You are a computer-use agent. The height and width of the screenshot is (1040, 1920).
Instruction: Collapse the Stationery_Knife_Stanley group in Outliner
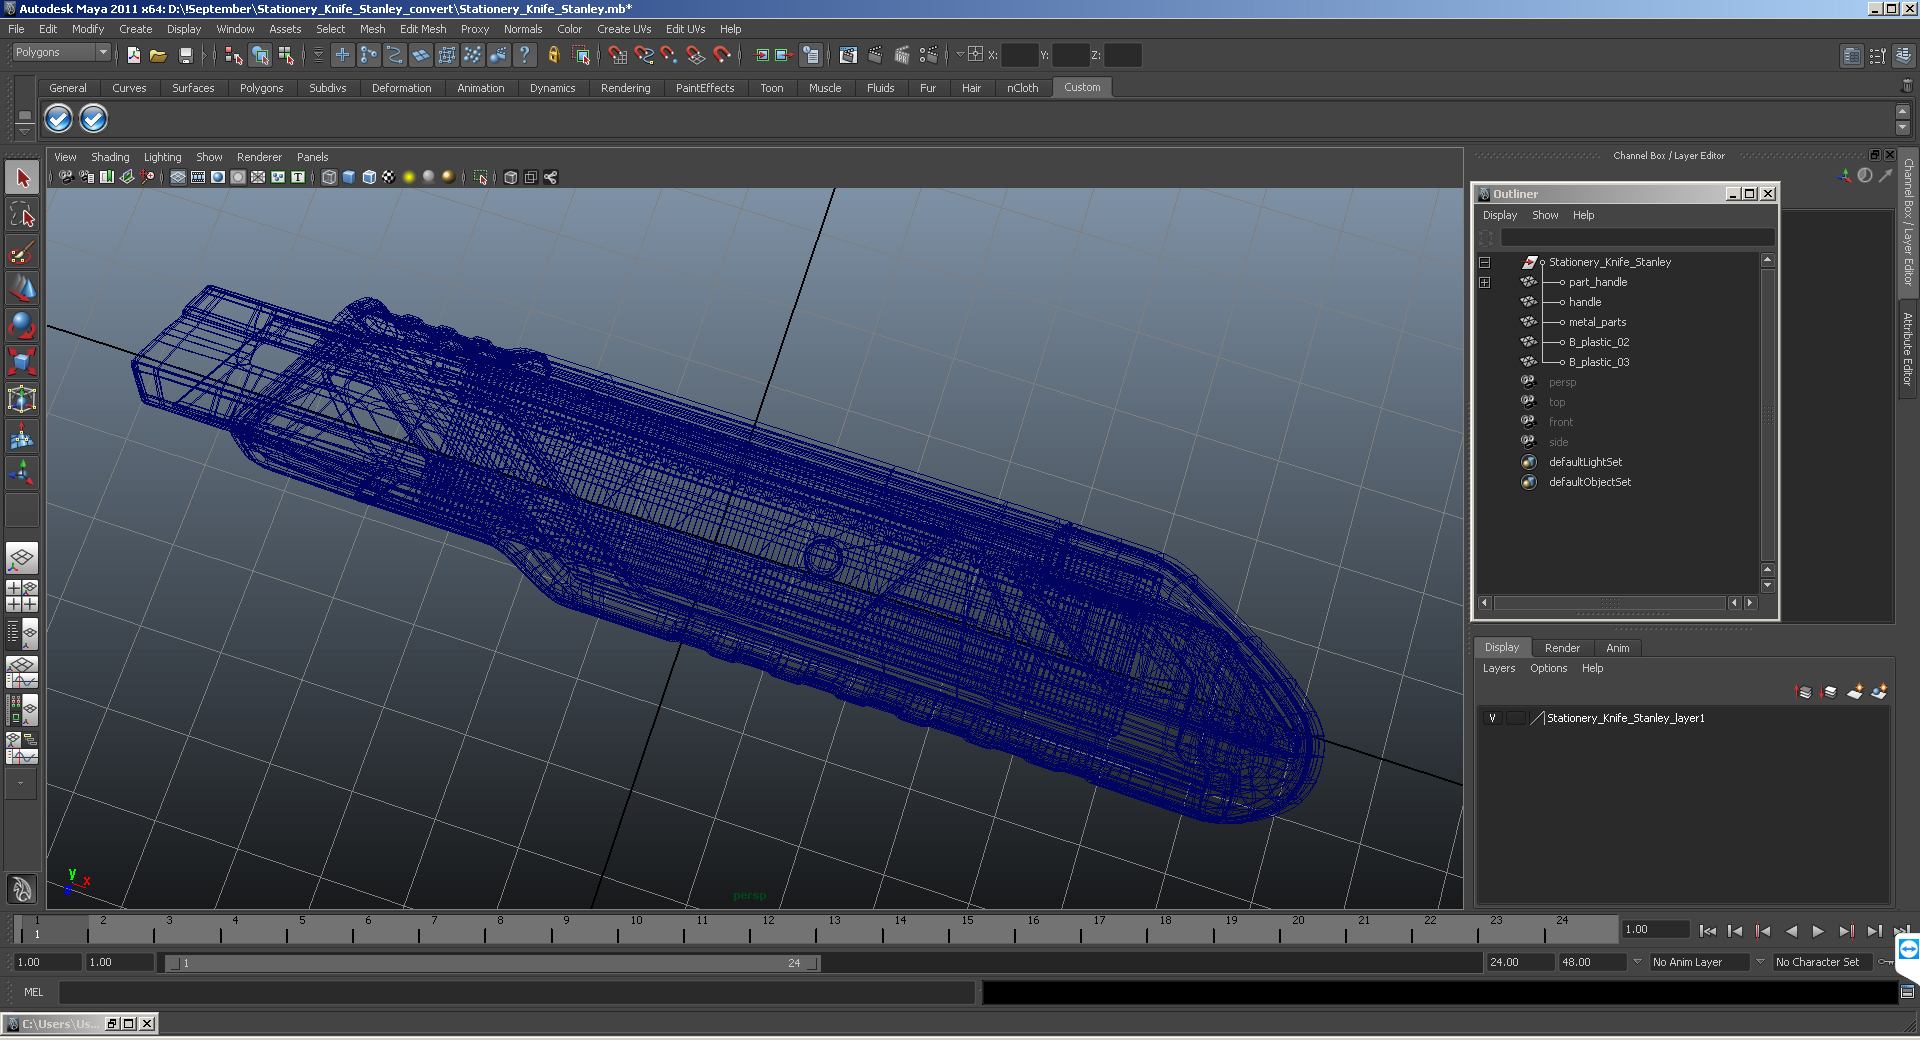(1484, 262)
